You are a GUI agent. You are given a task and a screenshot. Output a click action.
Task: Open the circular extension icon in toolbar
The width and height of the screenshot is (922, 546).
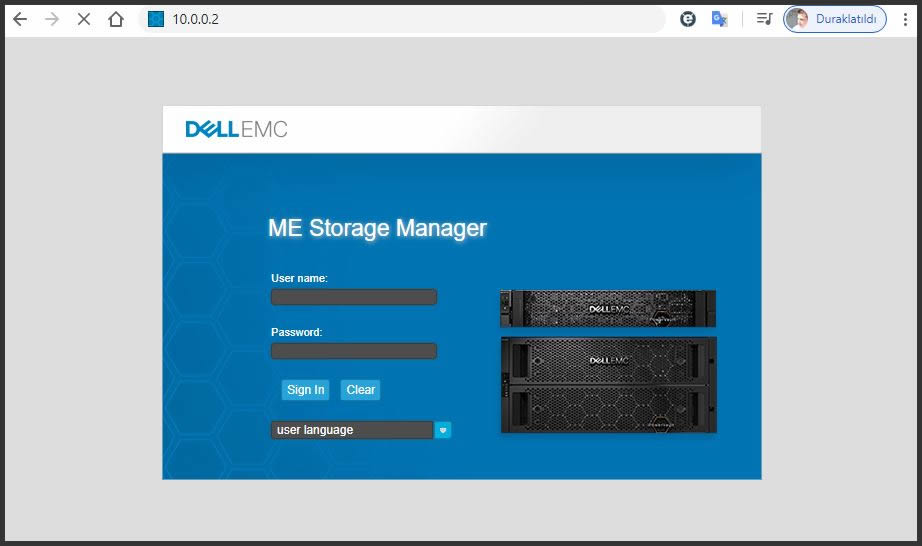[x=687, y=19]
